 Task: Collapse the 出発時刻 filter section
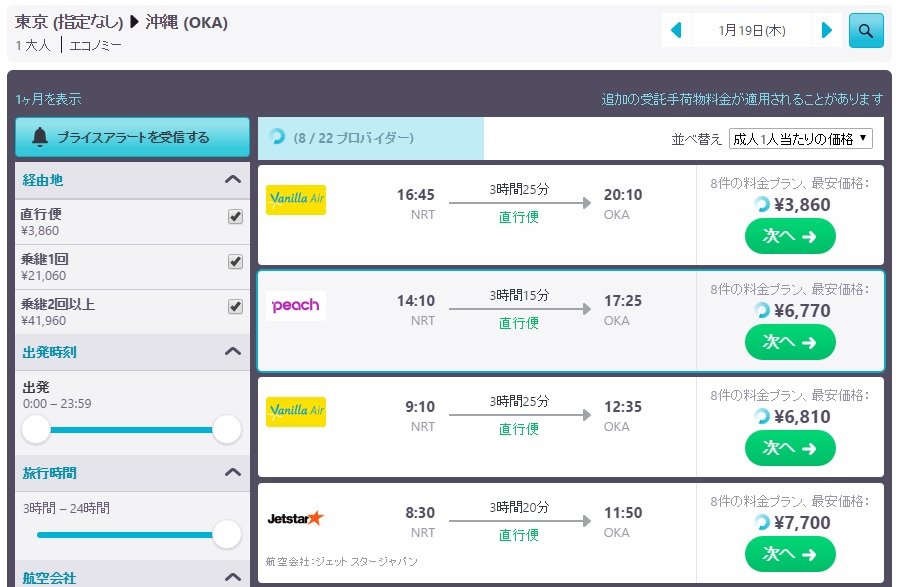coord(233,352)
